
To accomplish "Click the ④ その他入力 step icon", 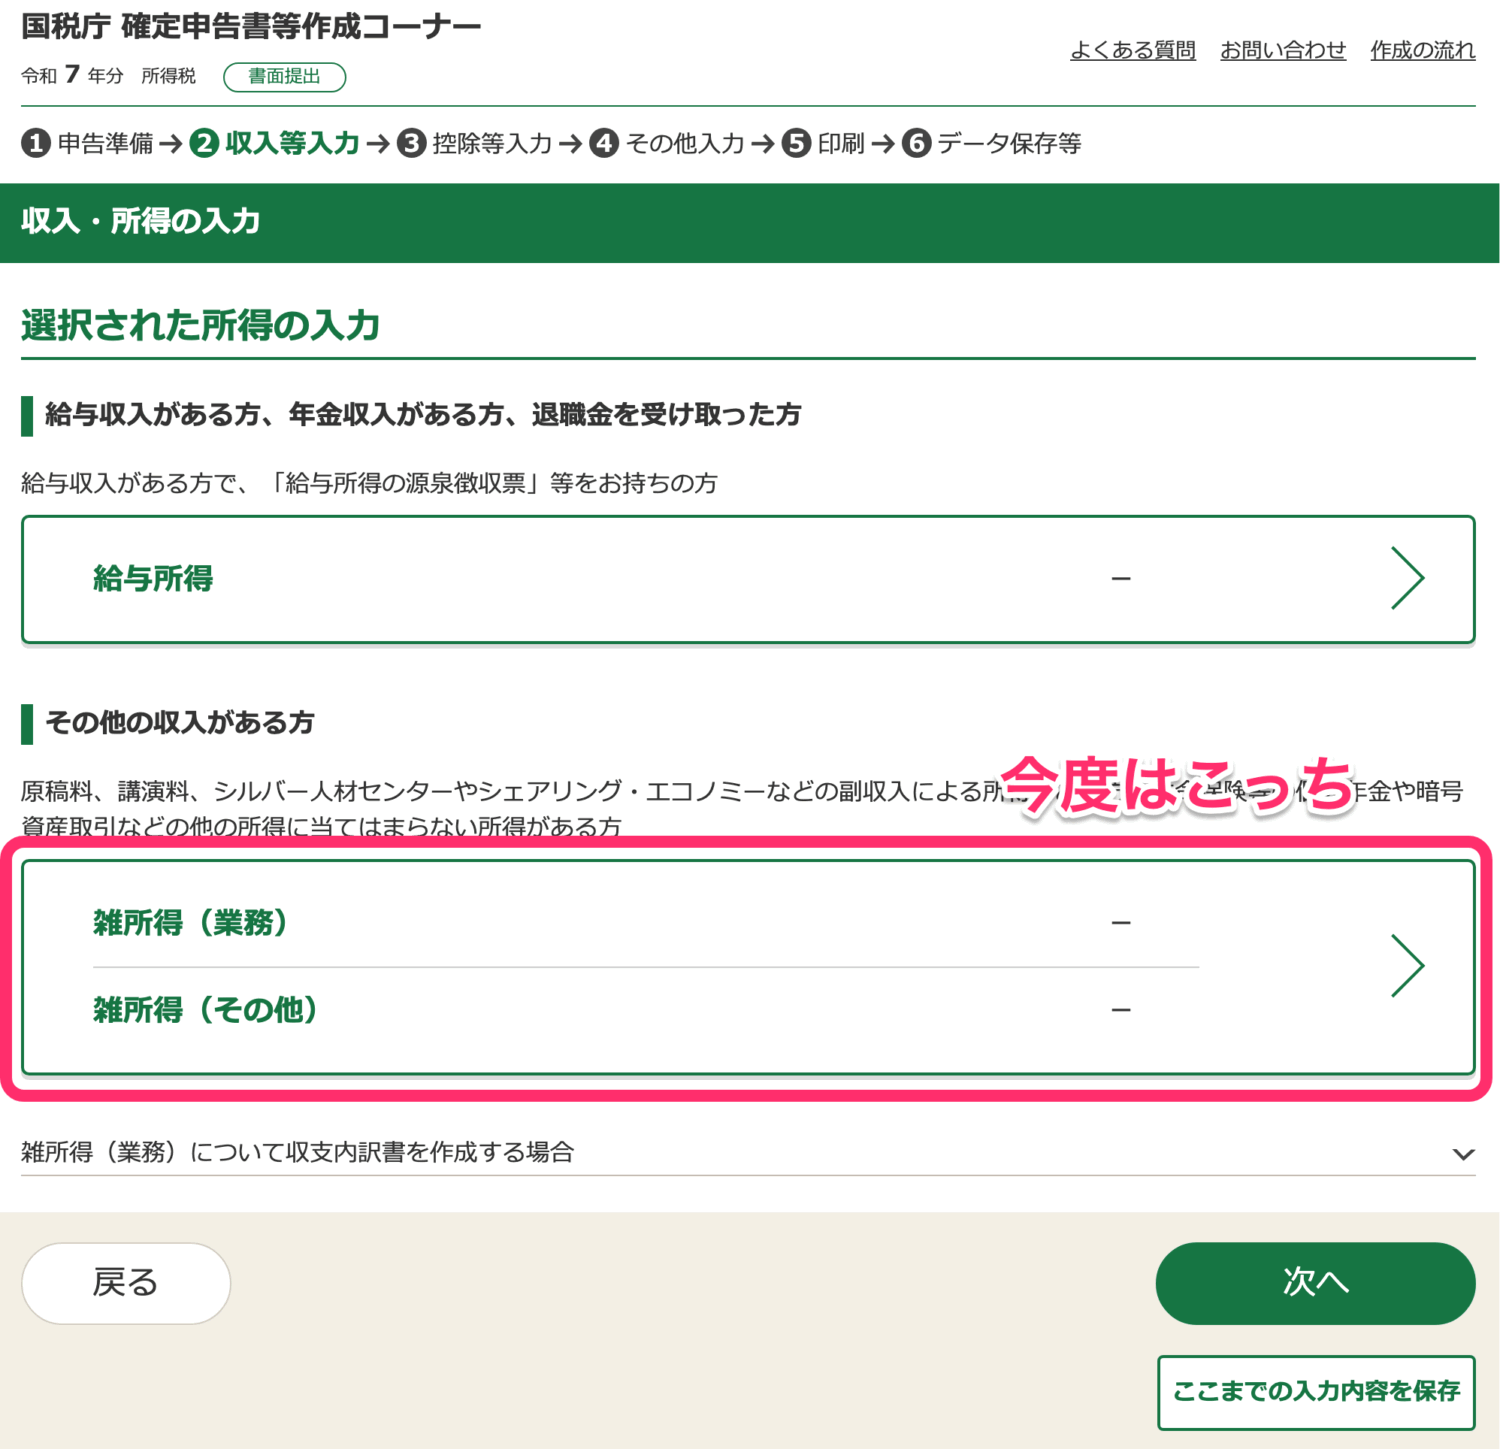I will click(605, 143).
